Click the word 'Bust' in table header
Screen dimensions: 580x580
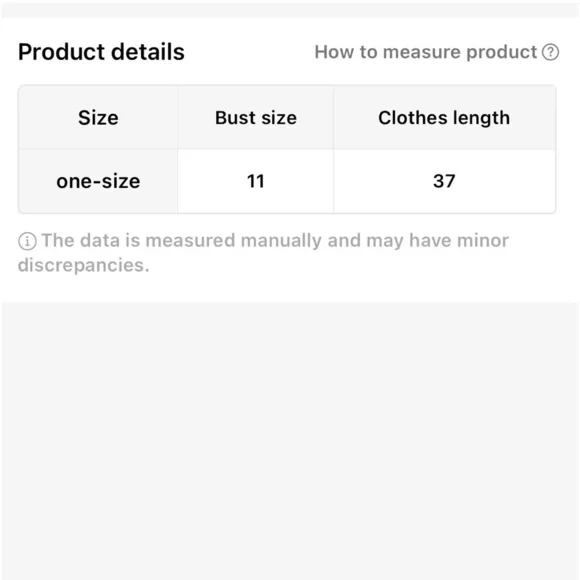pos(235,118)
